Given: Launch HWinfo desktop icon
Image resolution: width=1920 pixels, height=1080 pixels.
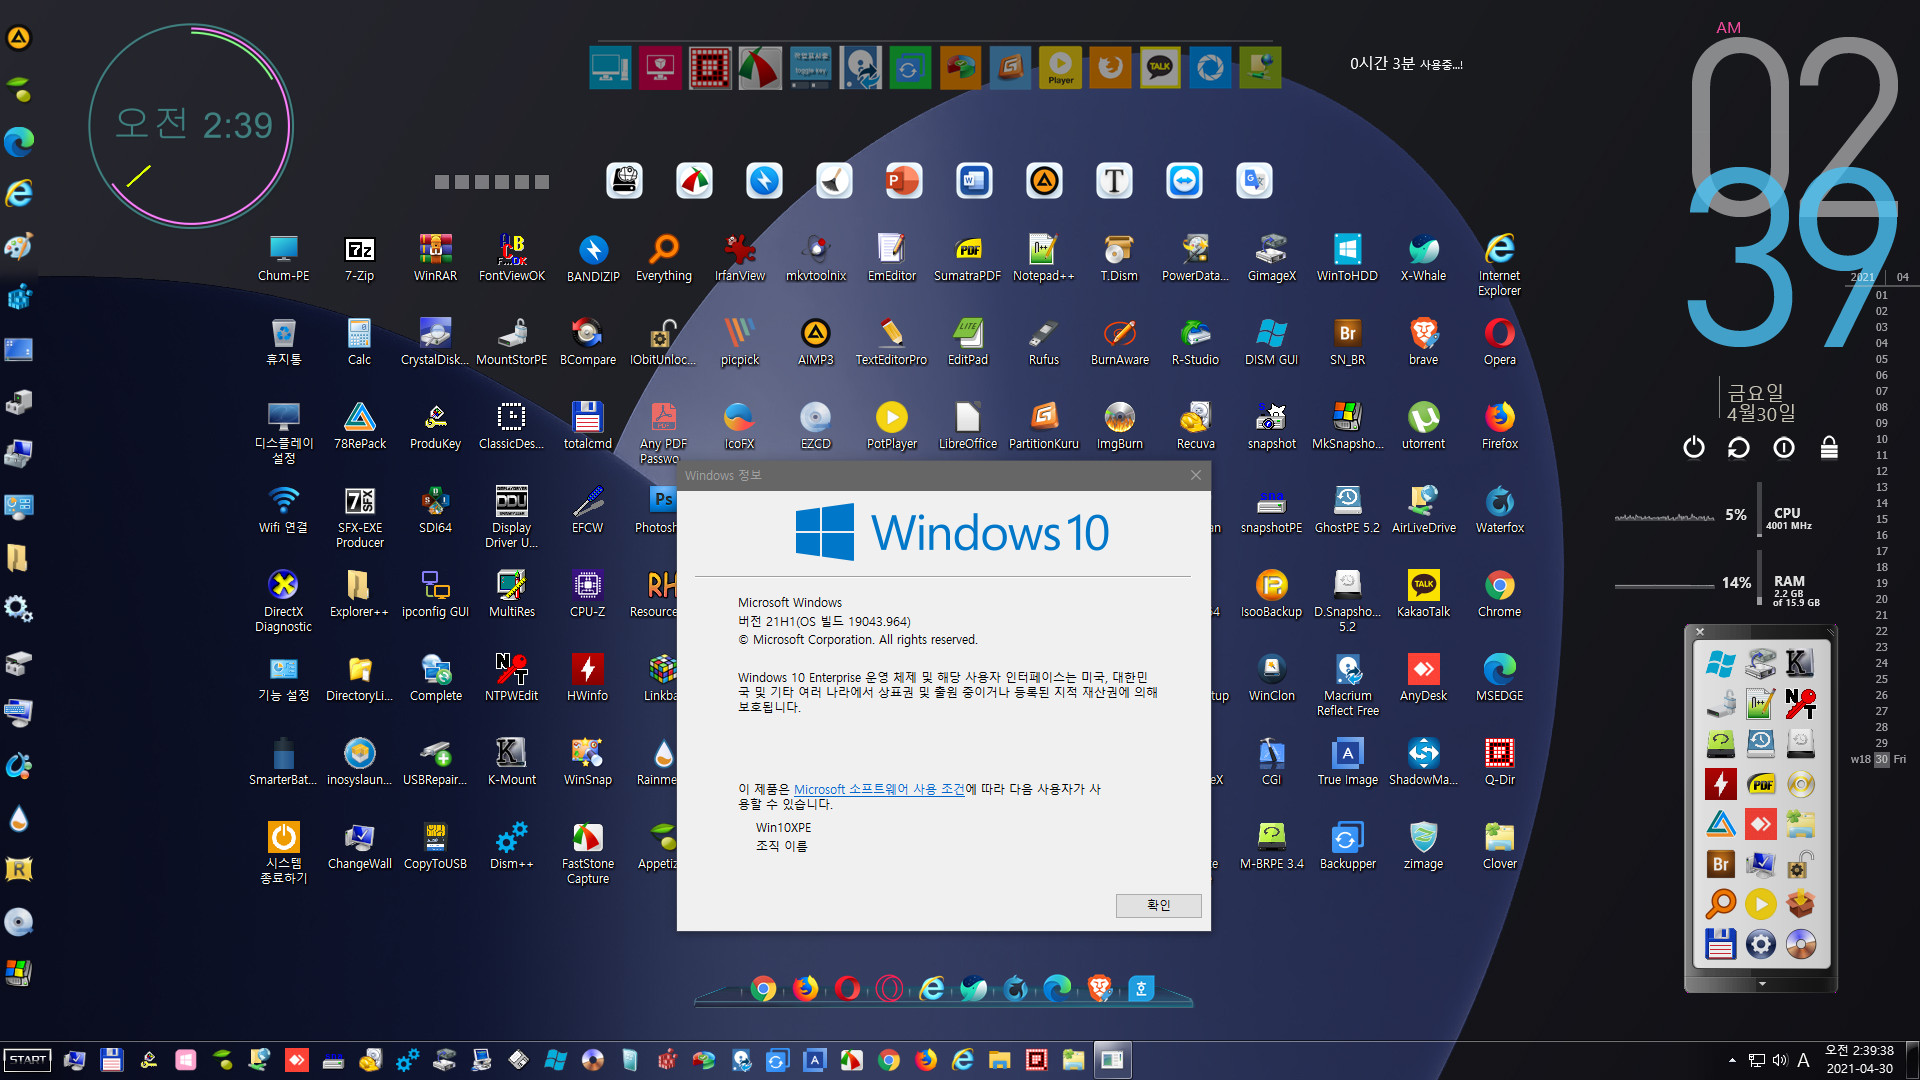Looking at the screenshot, I should click(587, 677).
